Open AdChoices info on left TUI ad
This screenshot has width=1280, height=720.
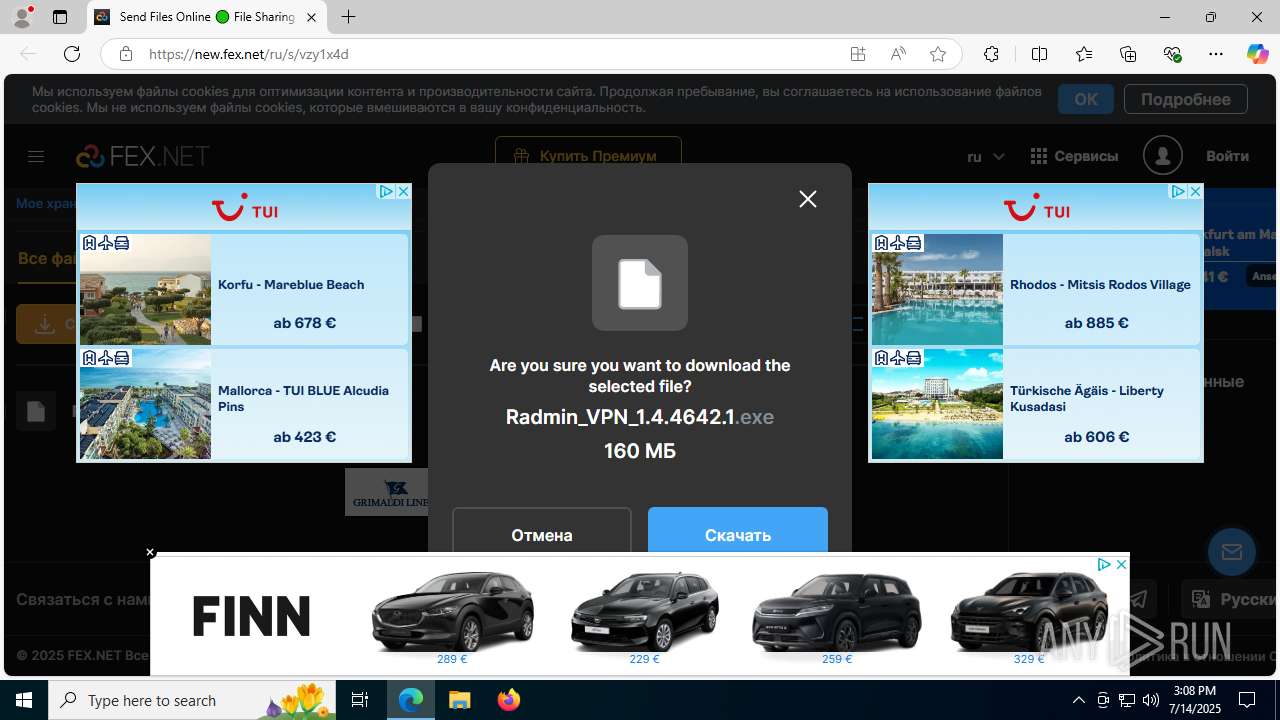click(x=386, y=191)
